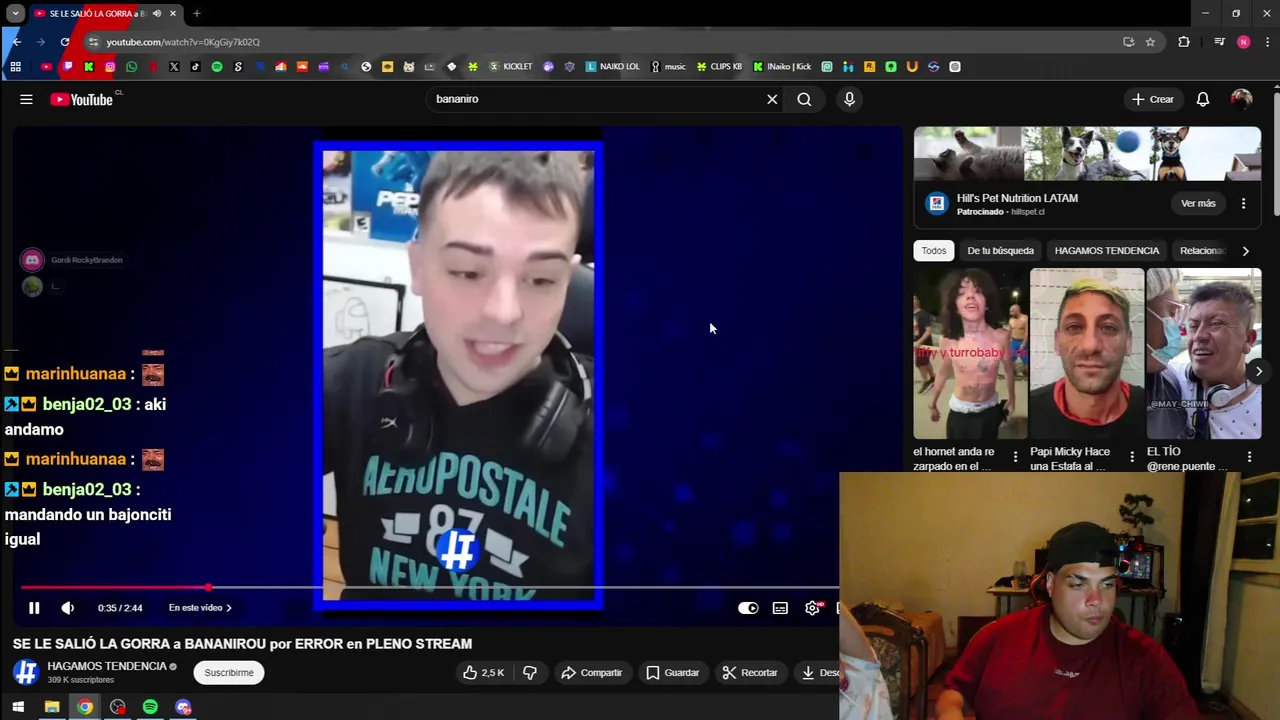Viewport: 1280px width, 720px height.
Task: Open the HAGAMOS TENDENCIA channel name
Action: [x=107, y=666]
